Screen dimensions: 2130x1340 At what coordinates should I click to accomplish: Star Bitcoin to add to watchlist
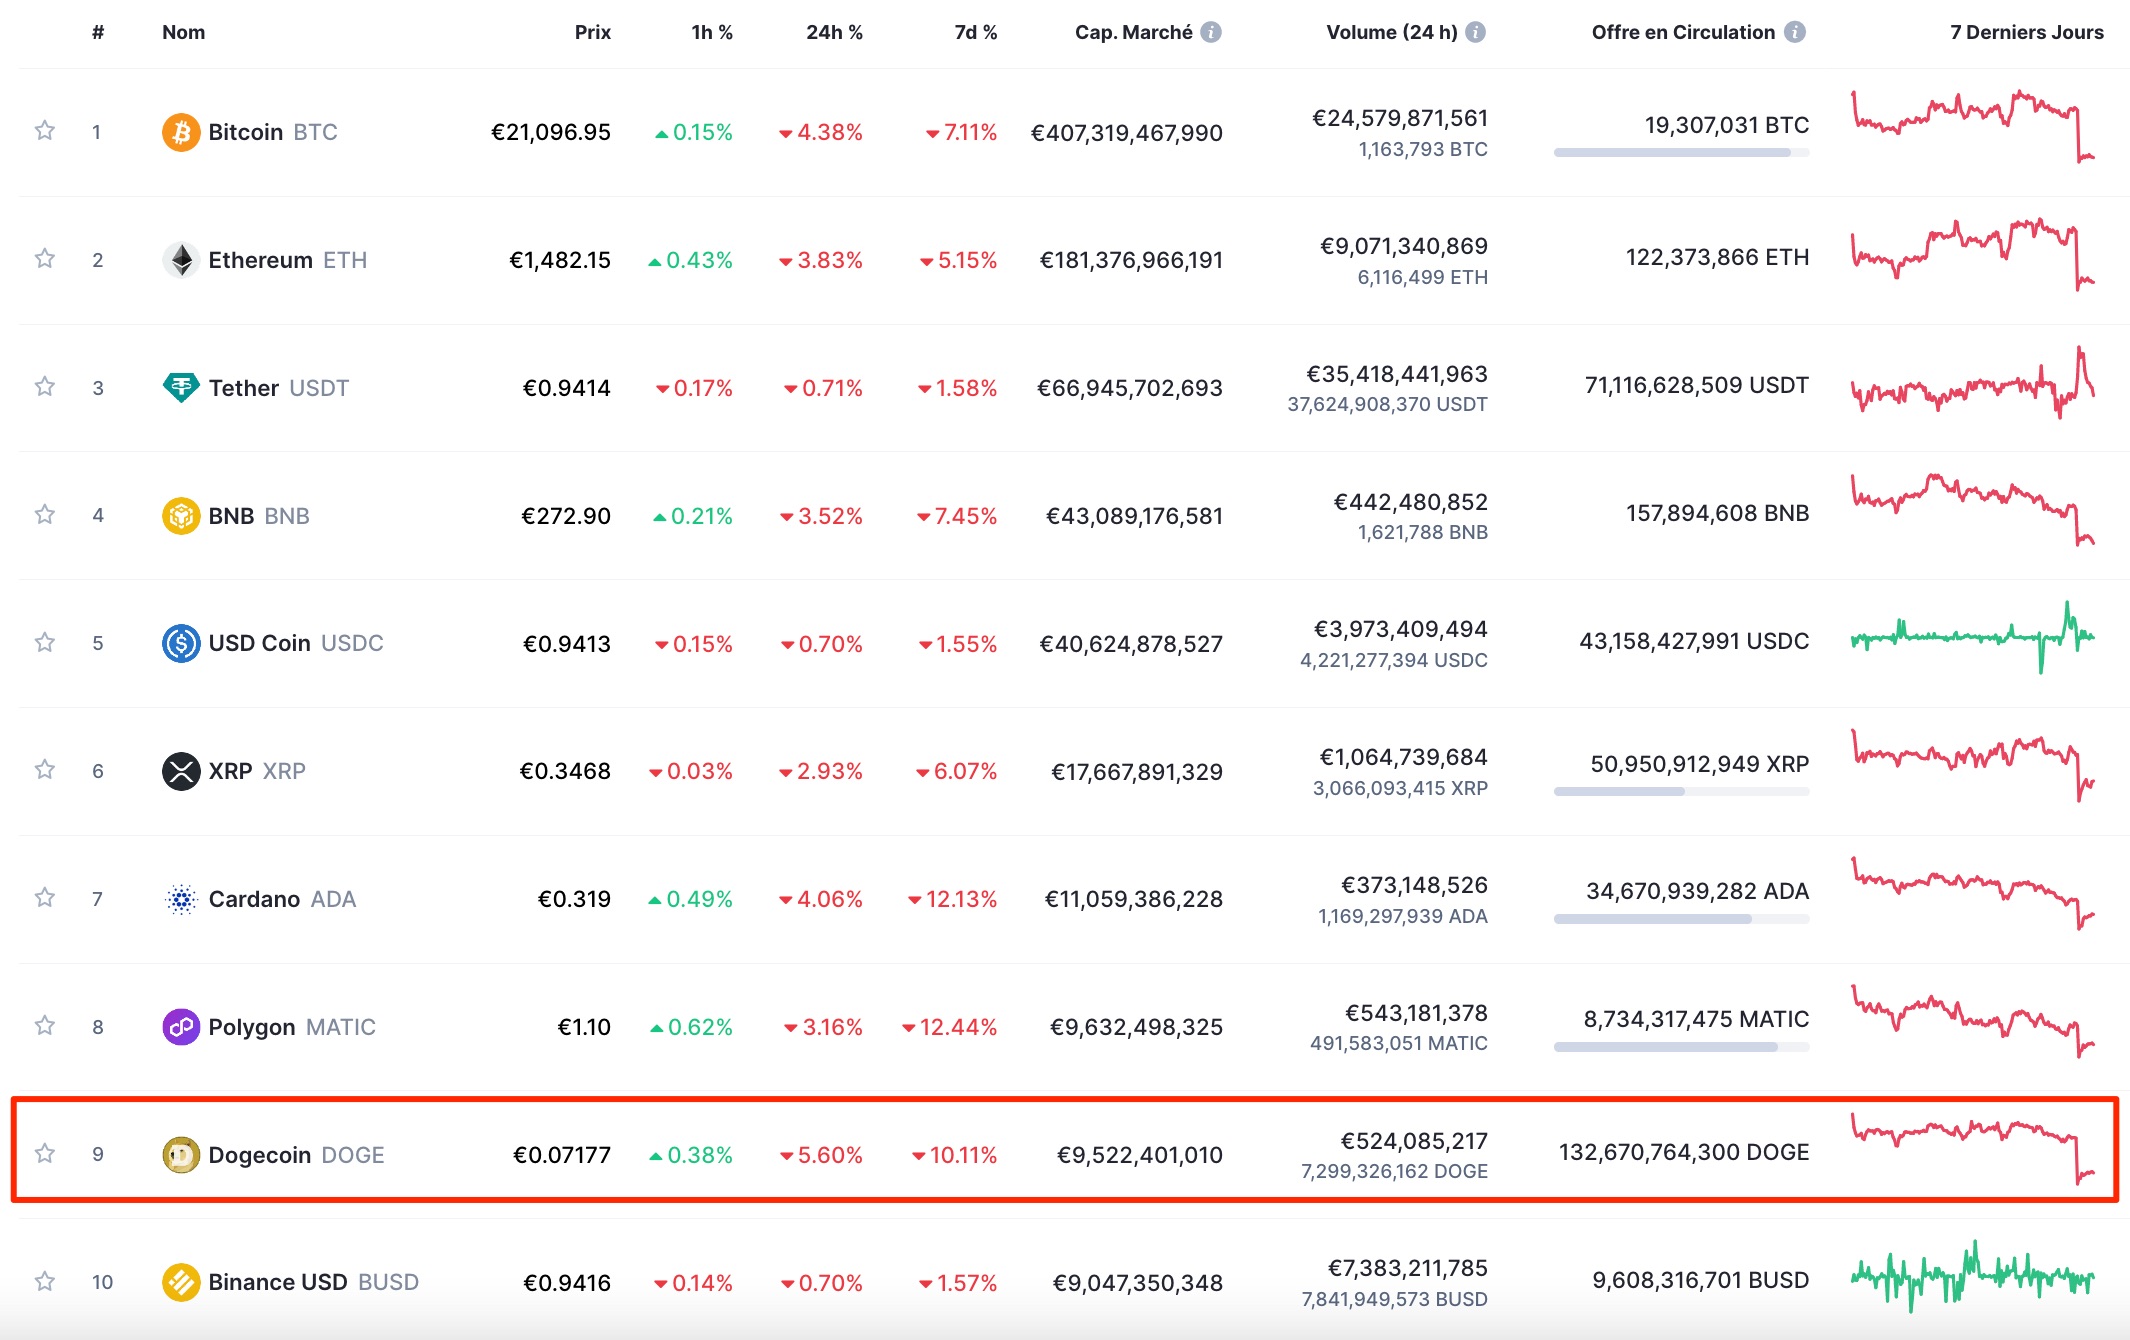click(x=45, y=131)
